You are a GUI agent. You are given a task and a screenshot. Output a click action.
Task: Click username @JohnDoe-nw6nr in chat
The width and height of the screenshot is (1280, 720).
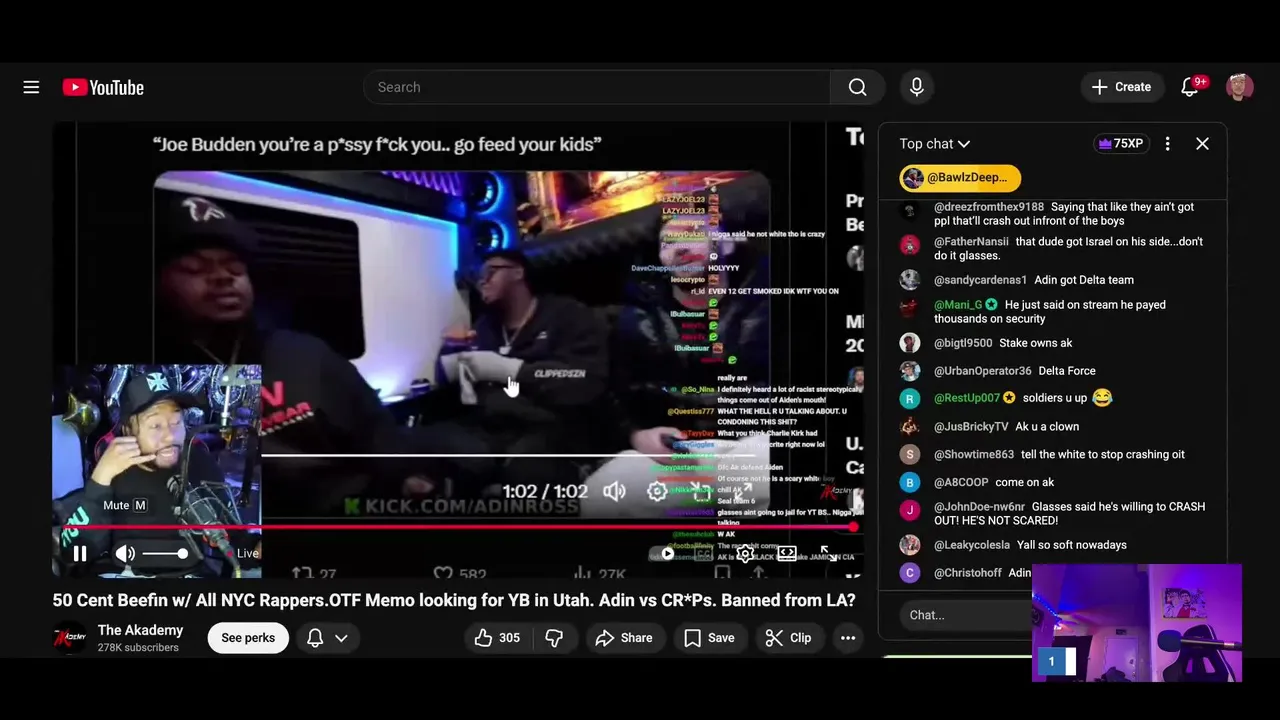[979, 507]
